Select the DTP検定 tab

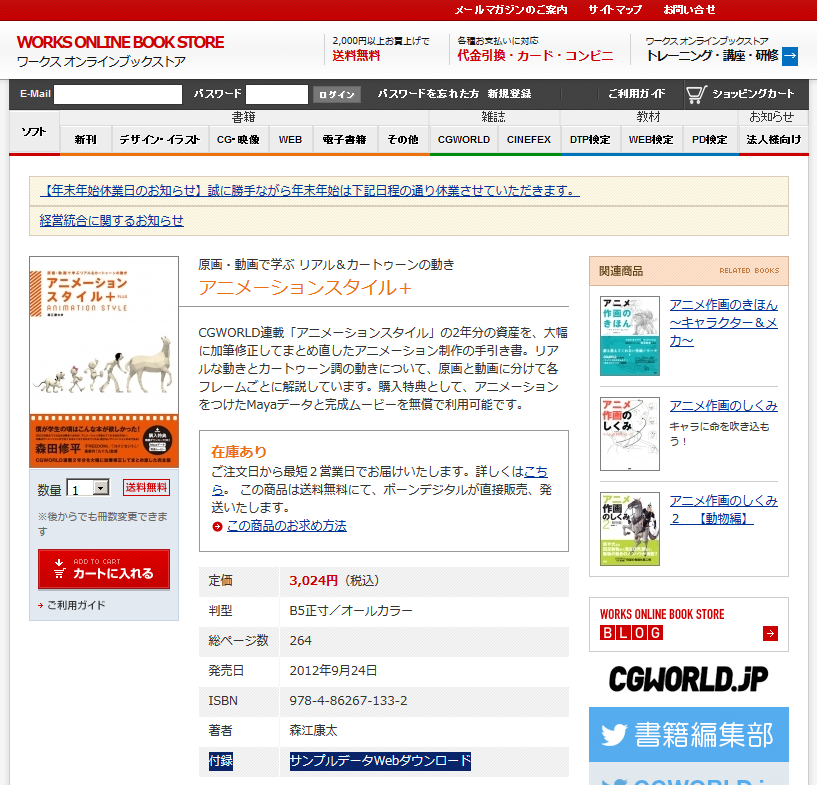tap(590, 140)
